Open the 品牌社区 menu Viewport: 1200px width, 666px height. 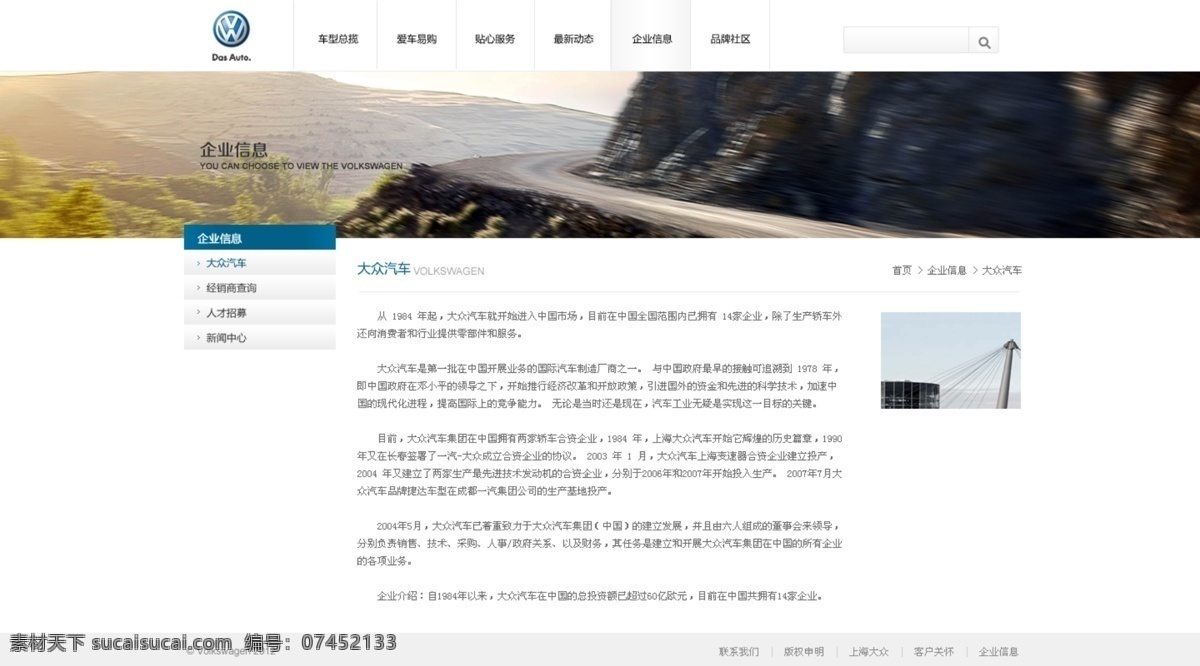[x=730, y=39]
